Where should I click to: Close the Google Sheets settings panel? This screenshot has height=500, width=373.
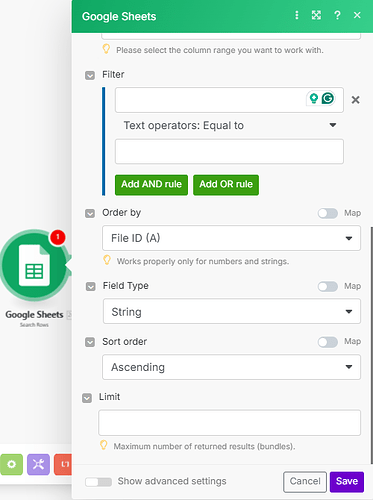pyautogui.click(x=357, y=15)
